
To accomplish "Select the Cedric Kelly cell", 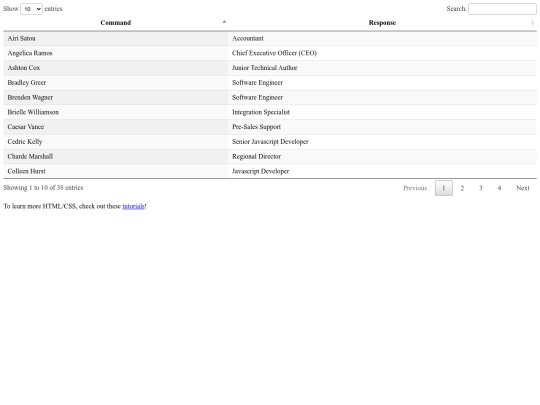I will click(115, 142).
